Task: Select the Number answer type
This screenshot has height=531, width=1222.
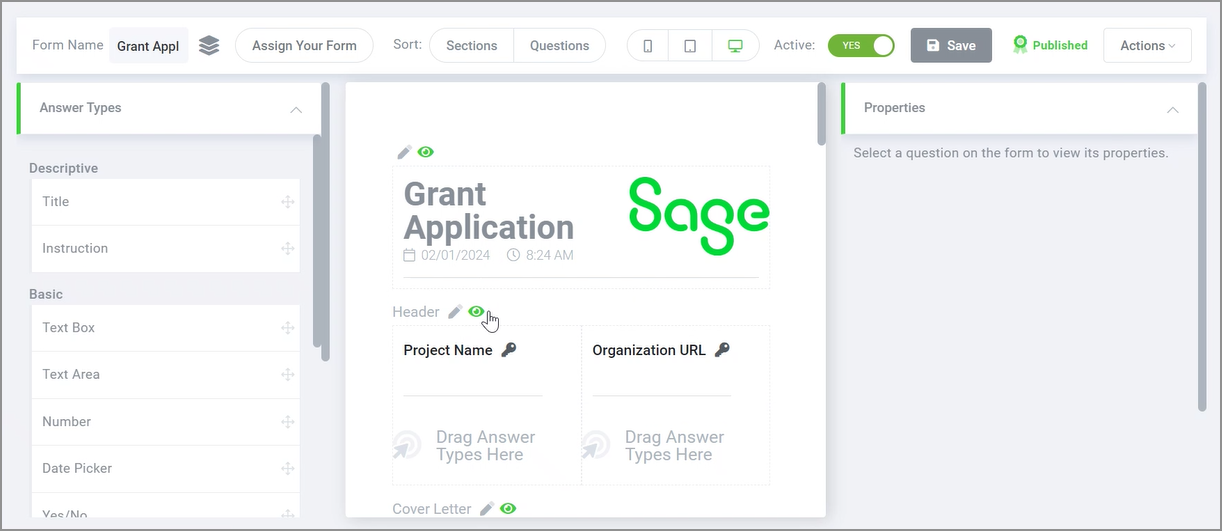Action: [x=166, y=422]
